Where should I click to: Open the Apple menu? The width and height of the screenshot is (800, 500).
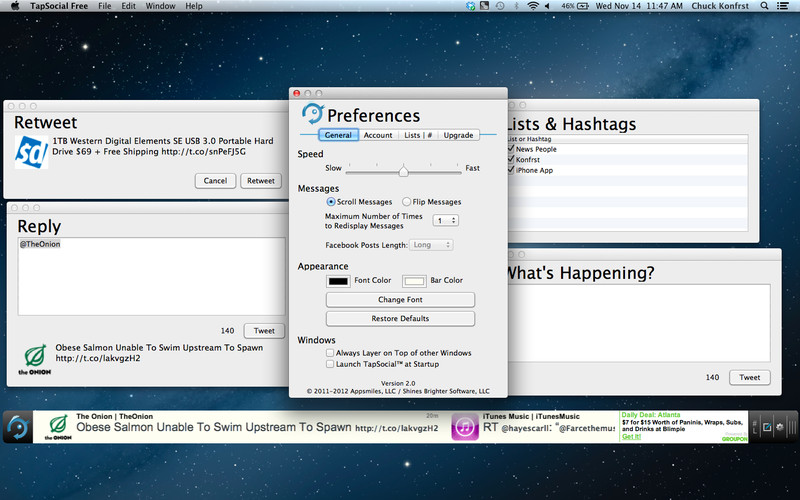(x=15, y=6)
